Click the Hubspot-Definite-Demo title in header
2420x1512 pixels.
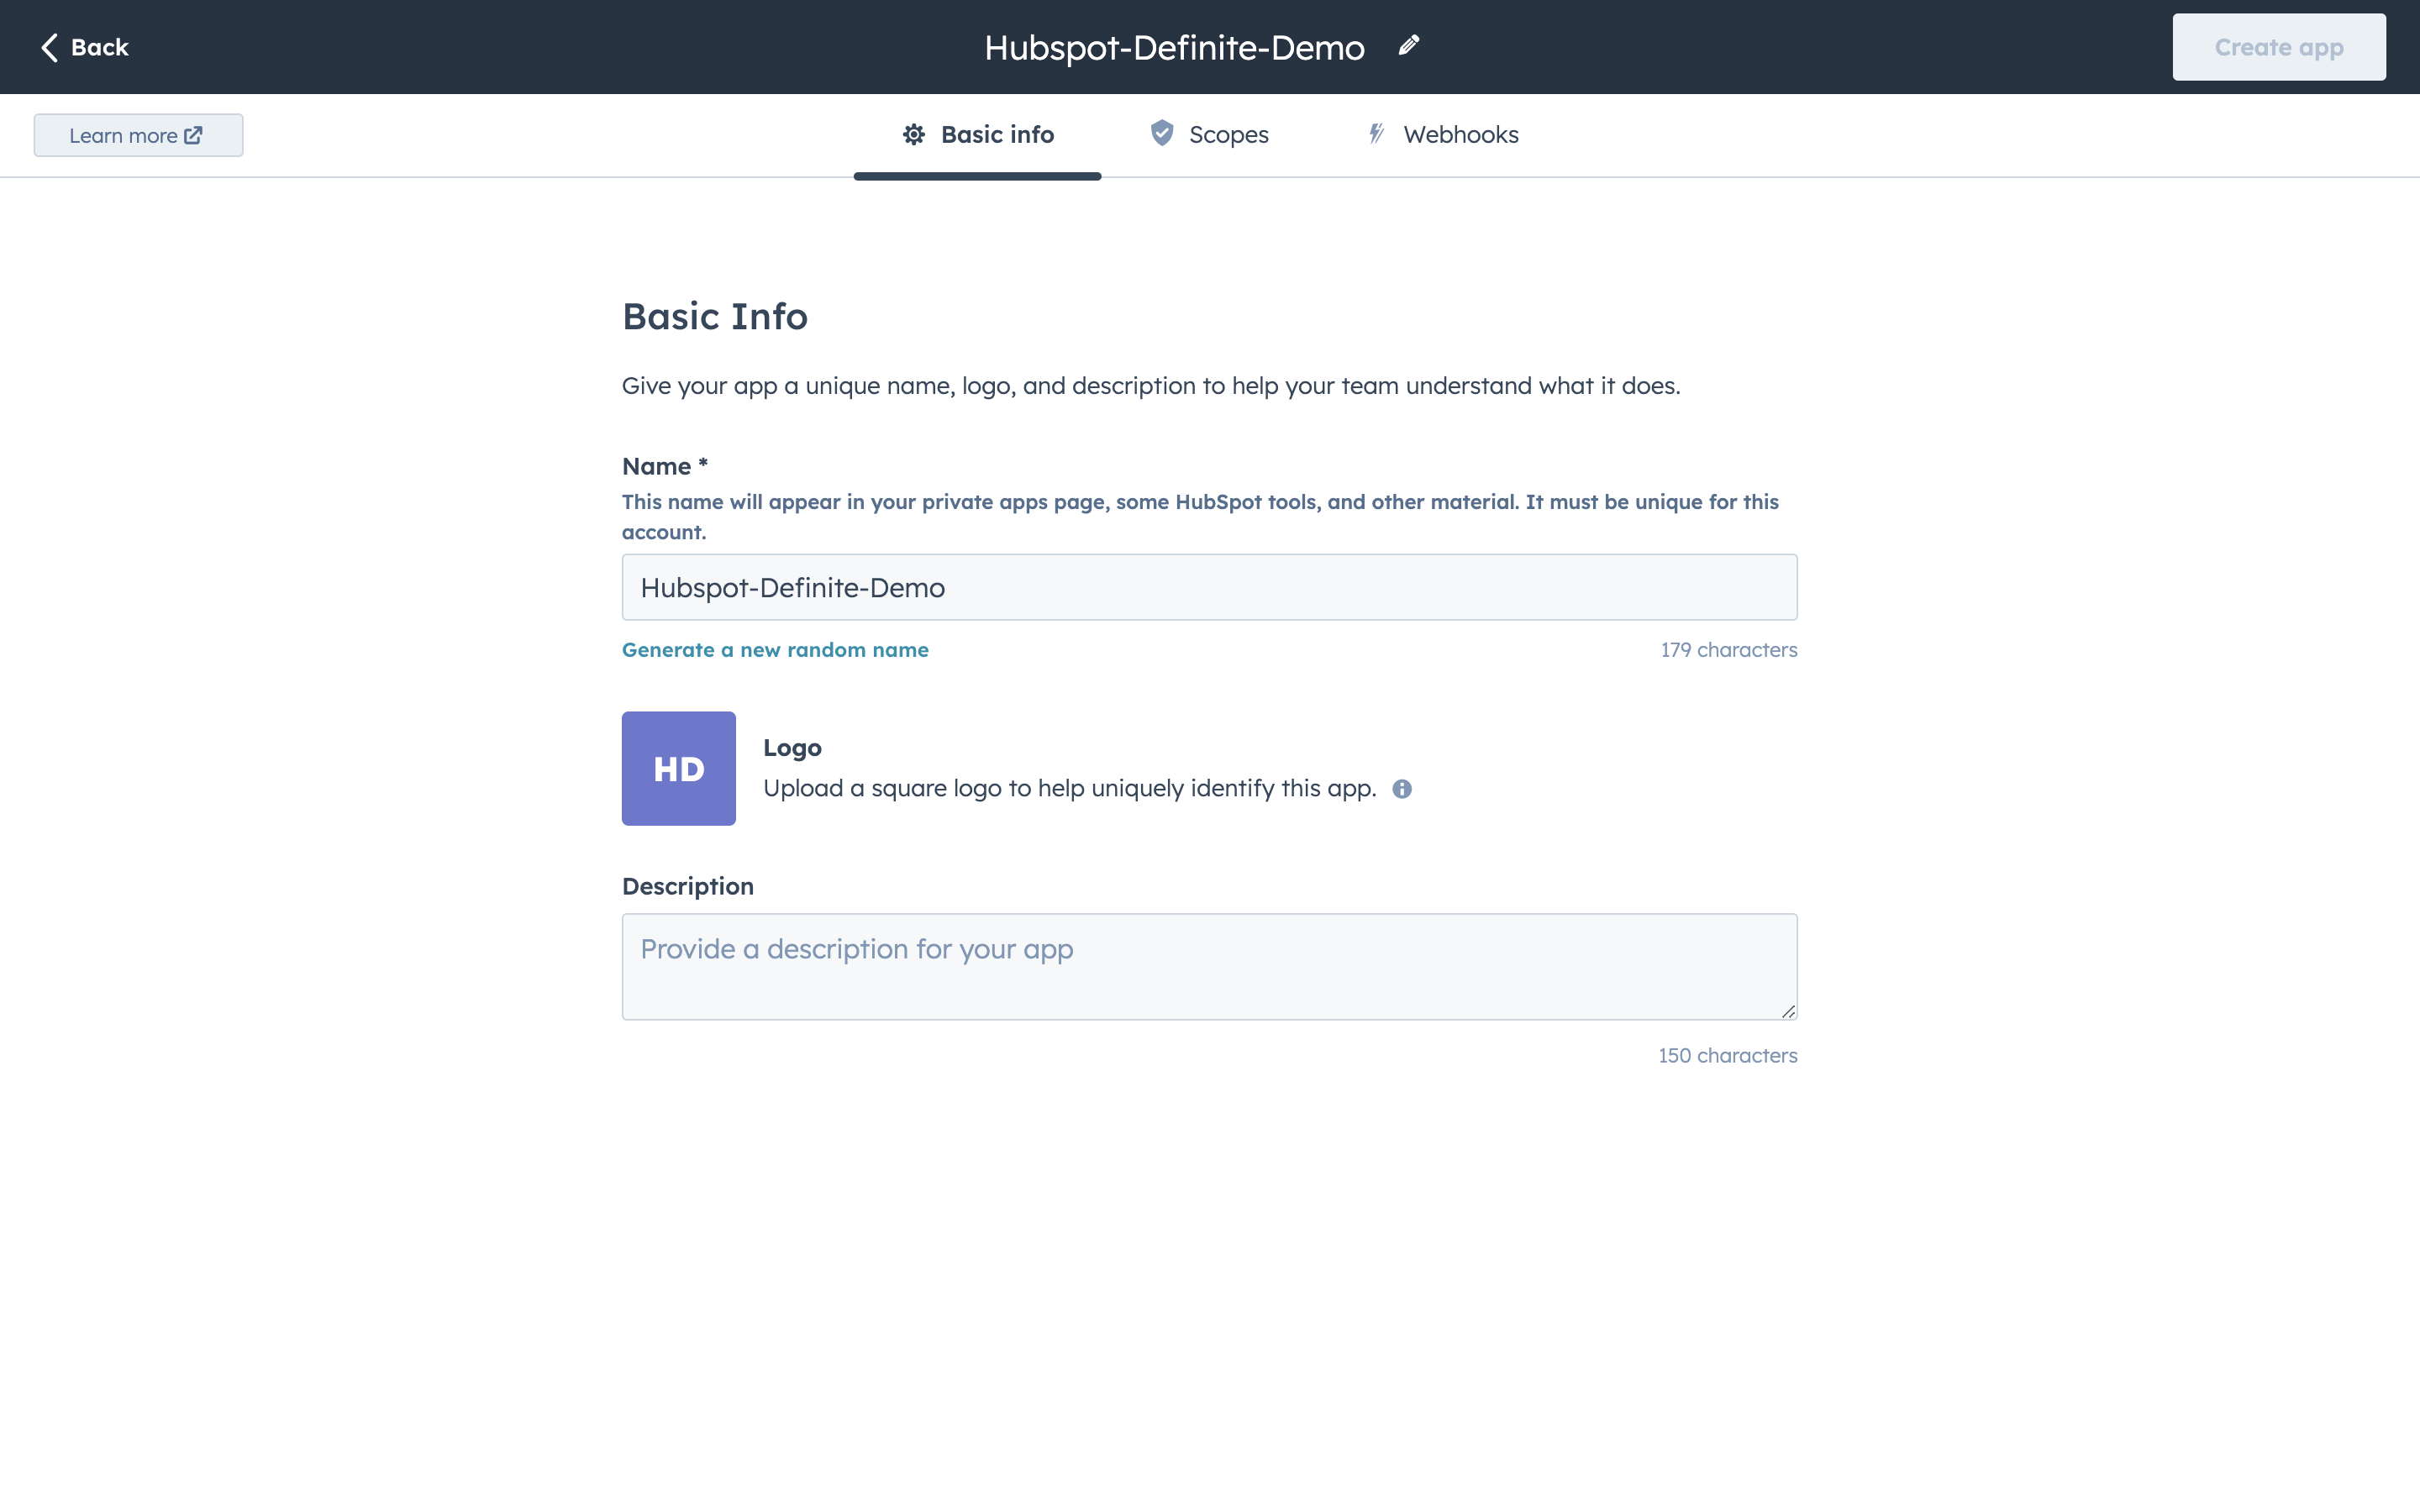pos(1174,47)
